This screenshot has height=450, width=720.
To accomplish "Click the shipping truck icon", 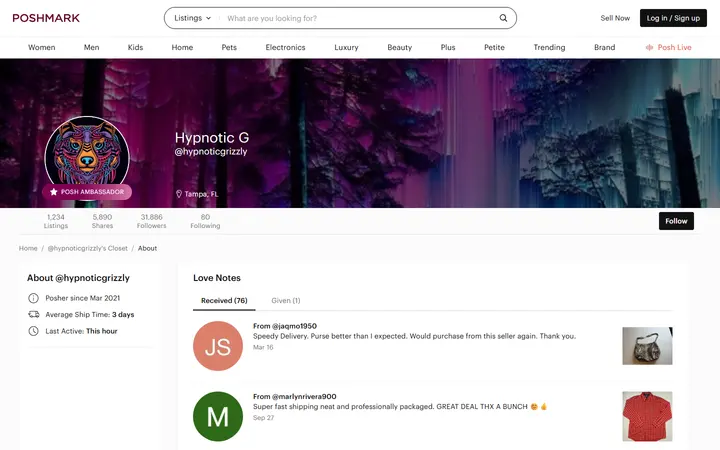I will point(34,315).
